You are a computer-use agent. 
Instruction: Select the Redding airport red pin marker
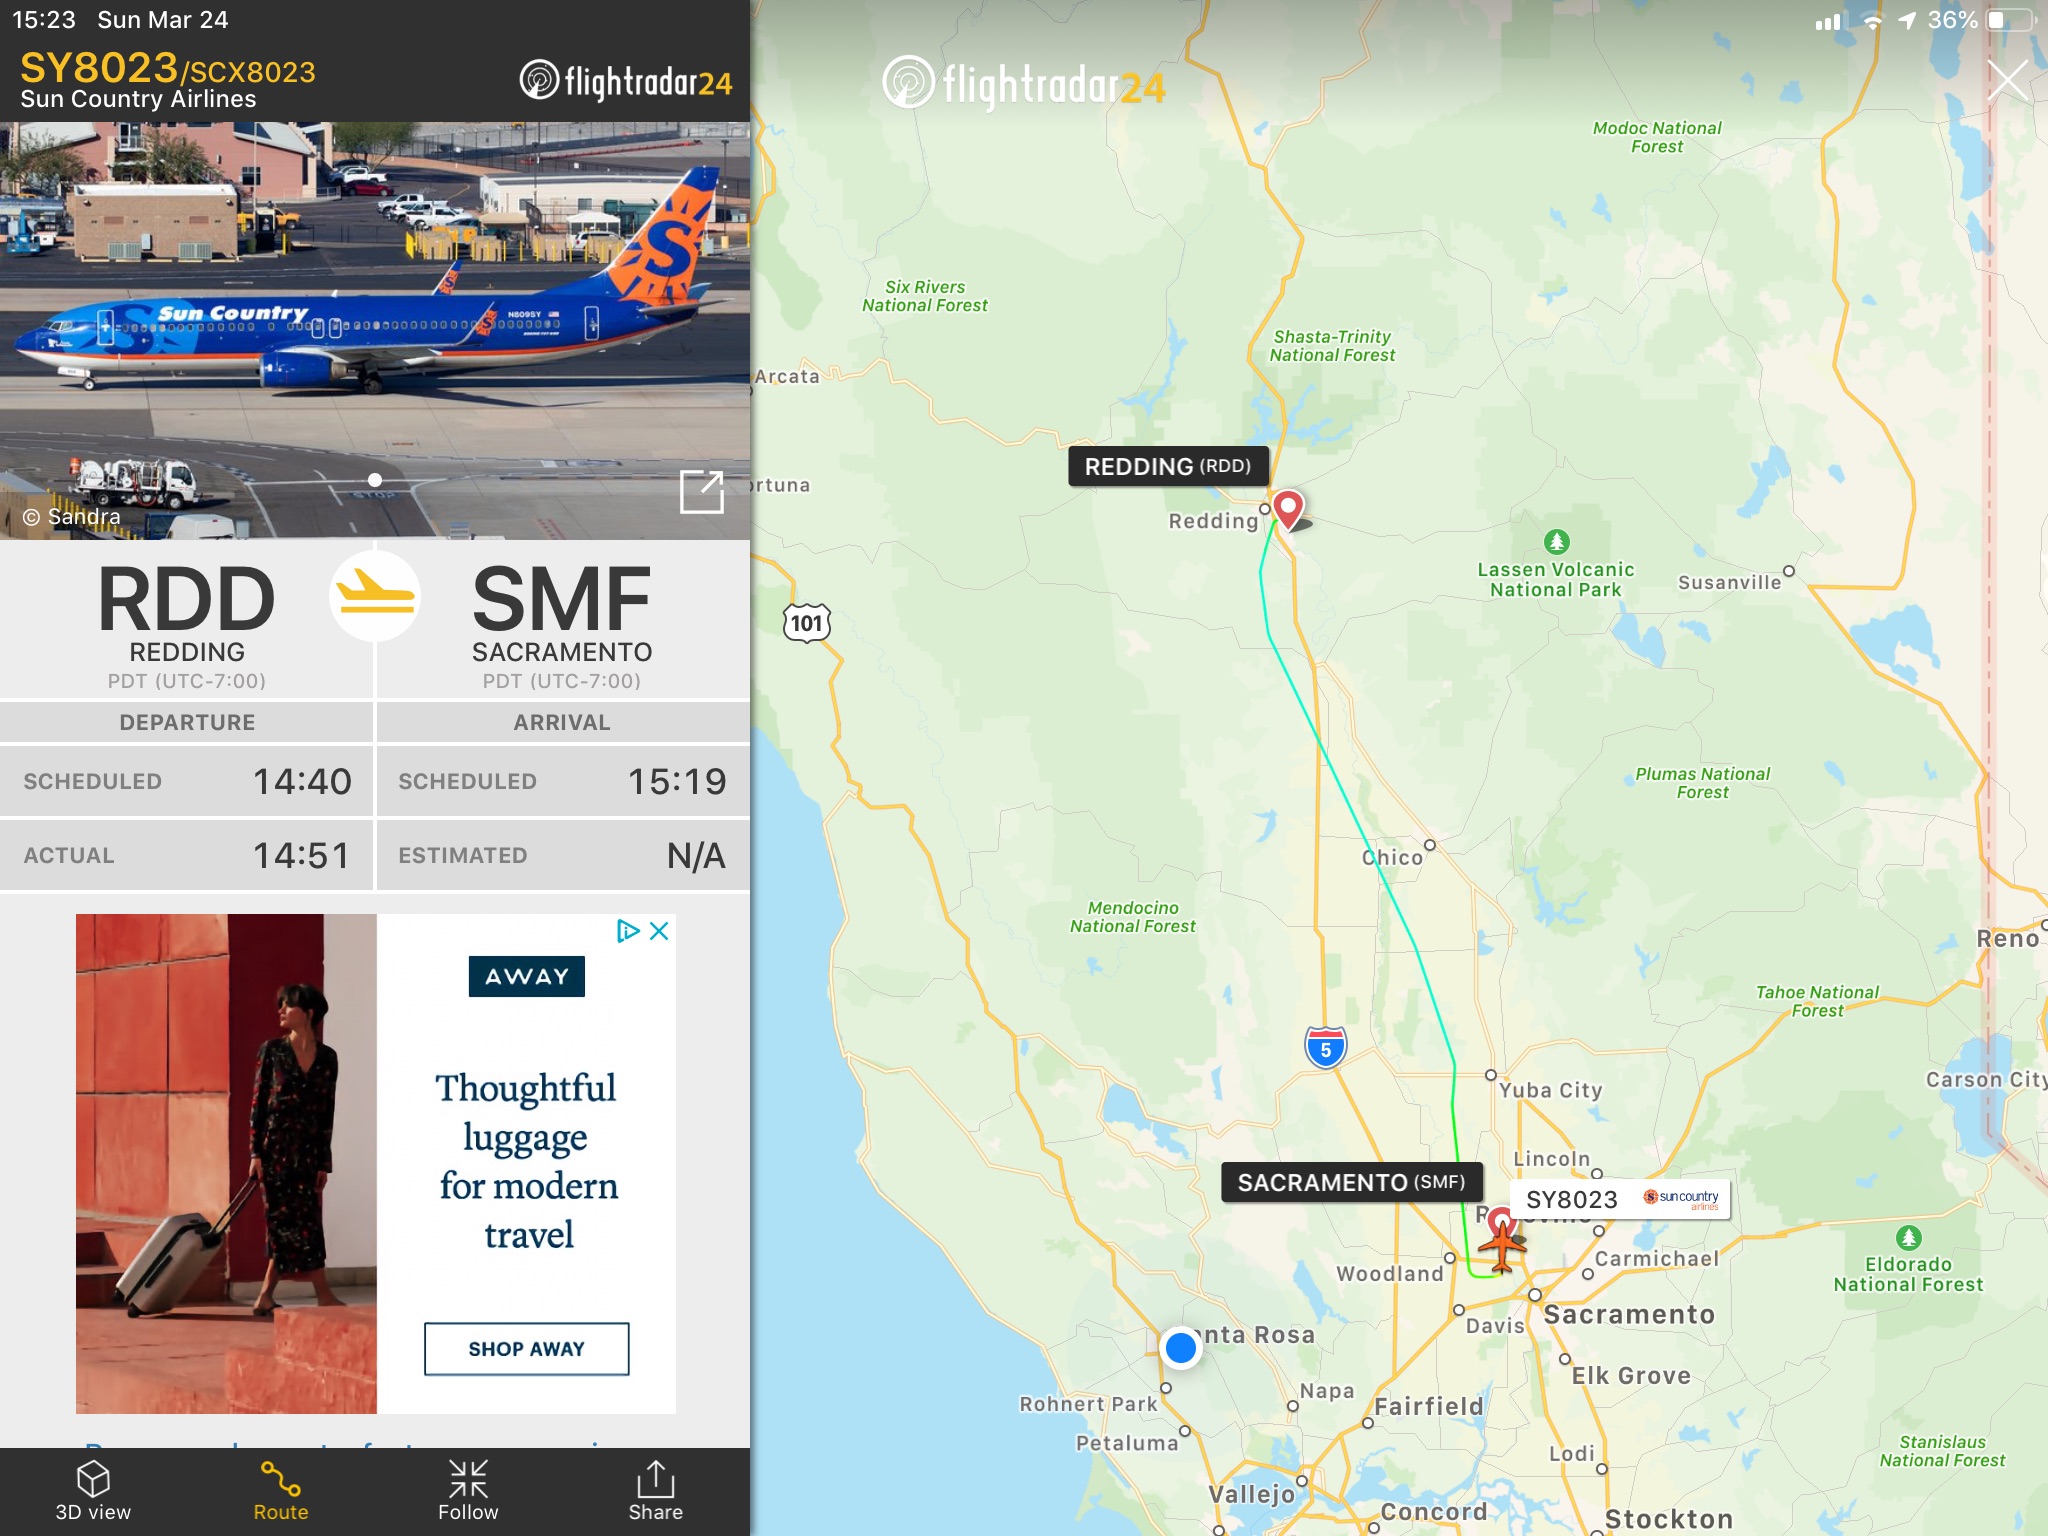(x=1288, y=509)
